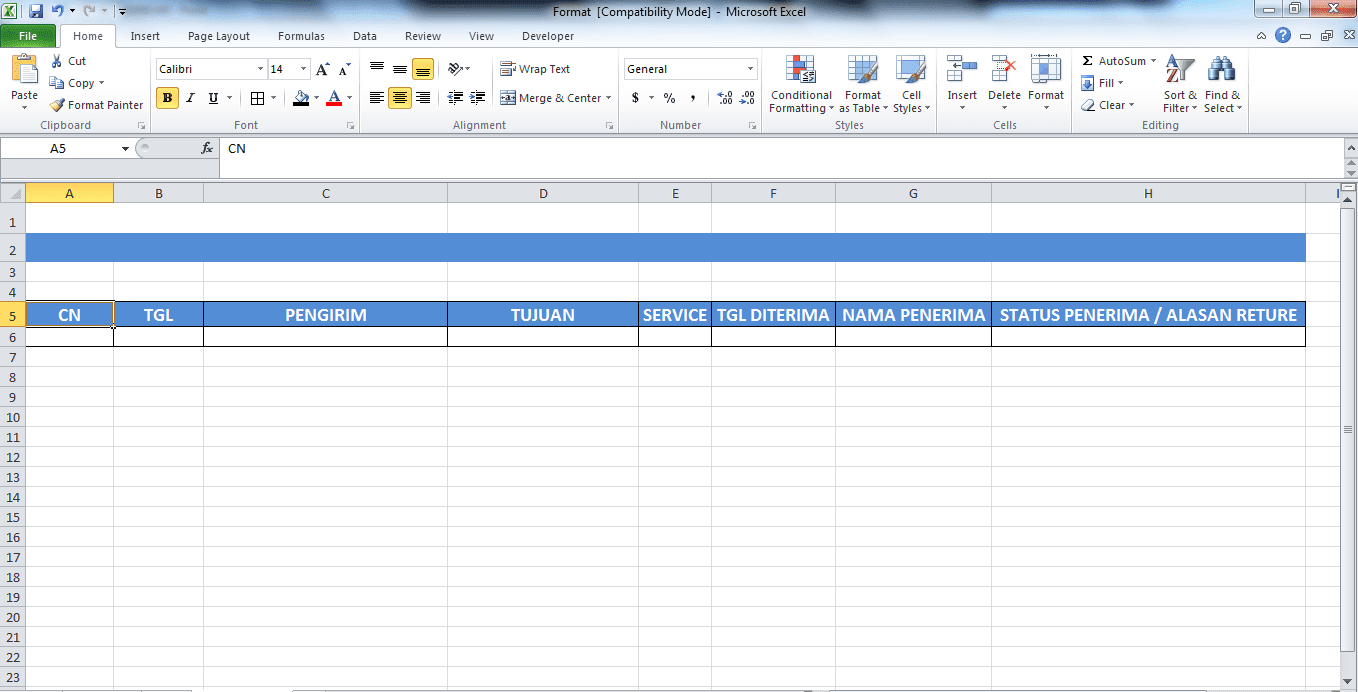
Task: Toggle bold formatting
Action: click(x=166, y=97)
